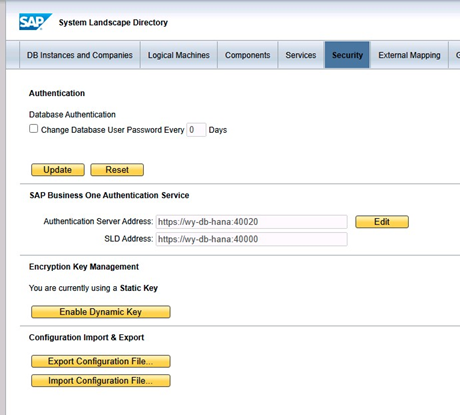Open DB Instances and Companies tab
Image resolution: width=460 pixels, height=415 pixels.
[x=80, y=55]
